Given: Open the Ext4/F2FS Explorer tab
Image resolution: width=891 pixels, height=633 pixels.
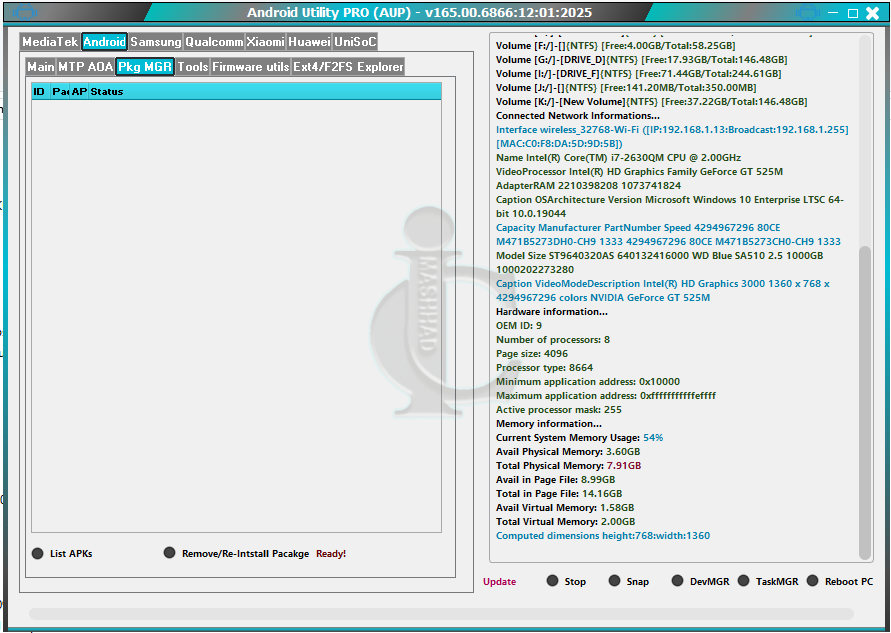Looking at the screenshot, I should [348, 67].
